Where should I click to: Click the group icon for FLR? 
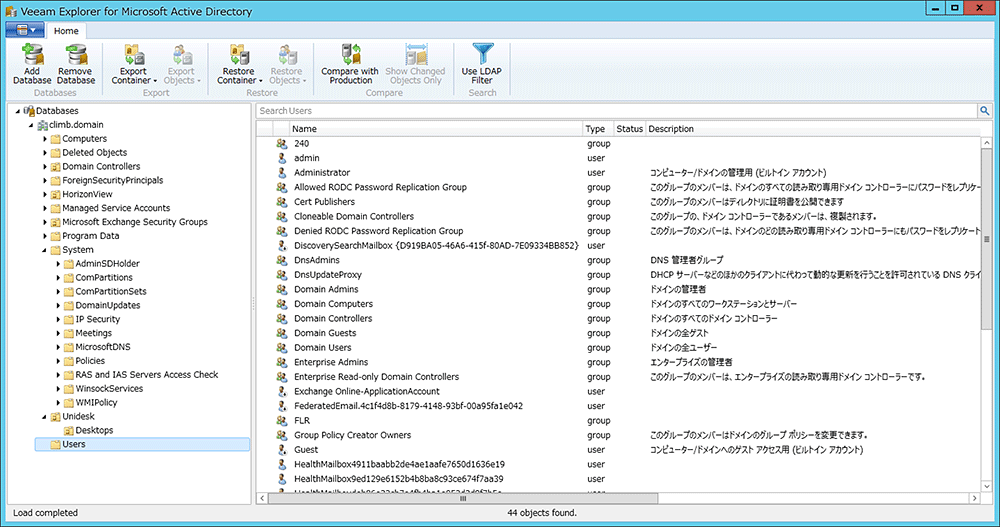282,420
